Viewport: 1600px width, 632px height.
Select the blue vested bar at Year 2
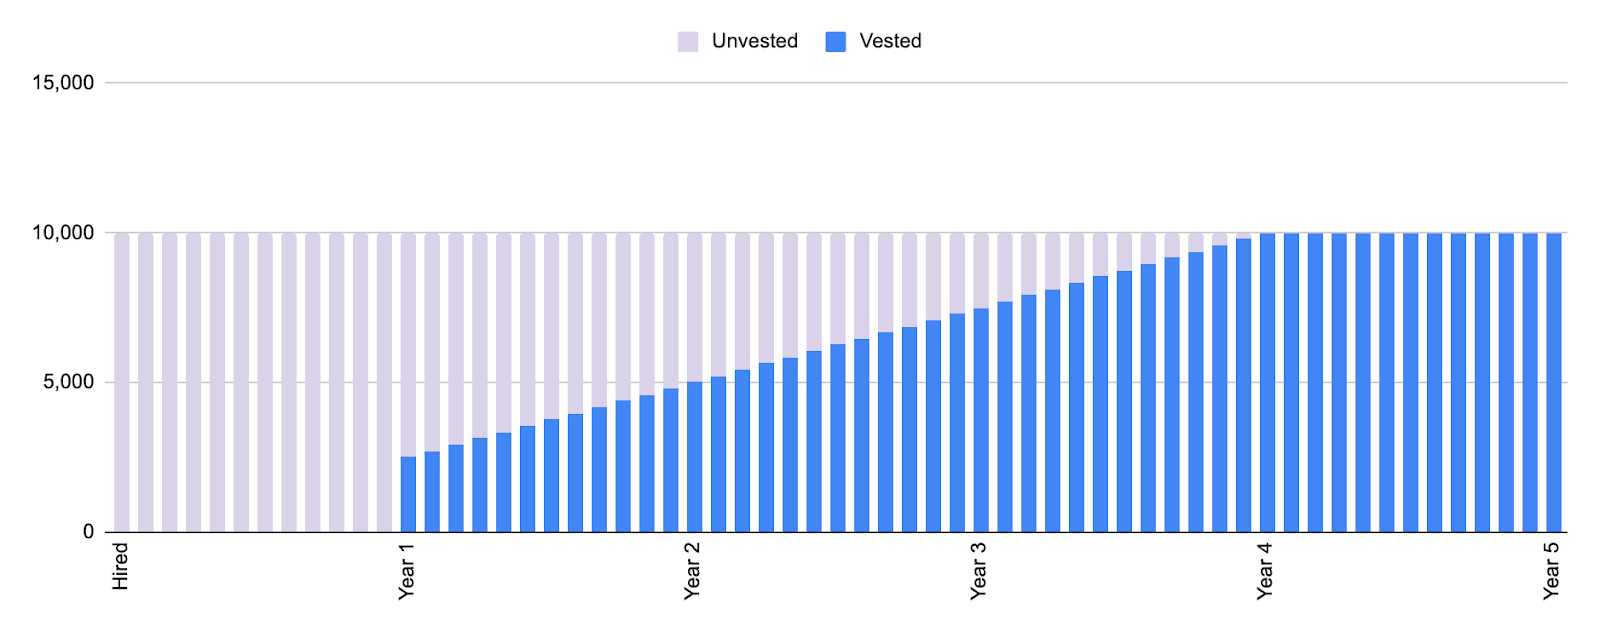694,457
